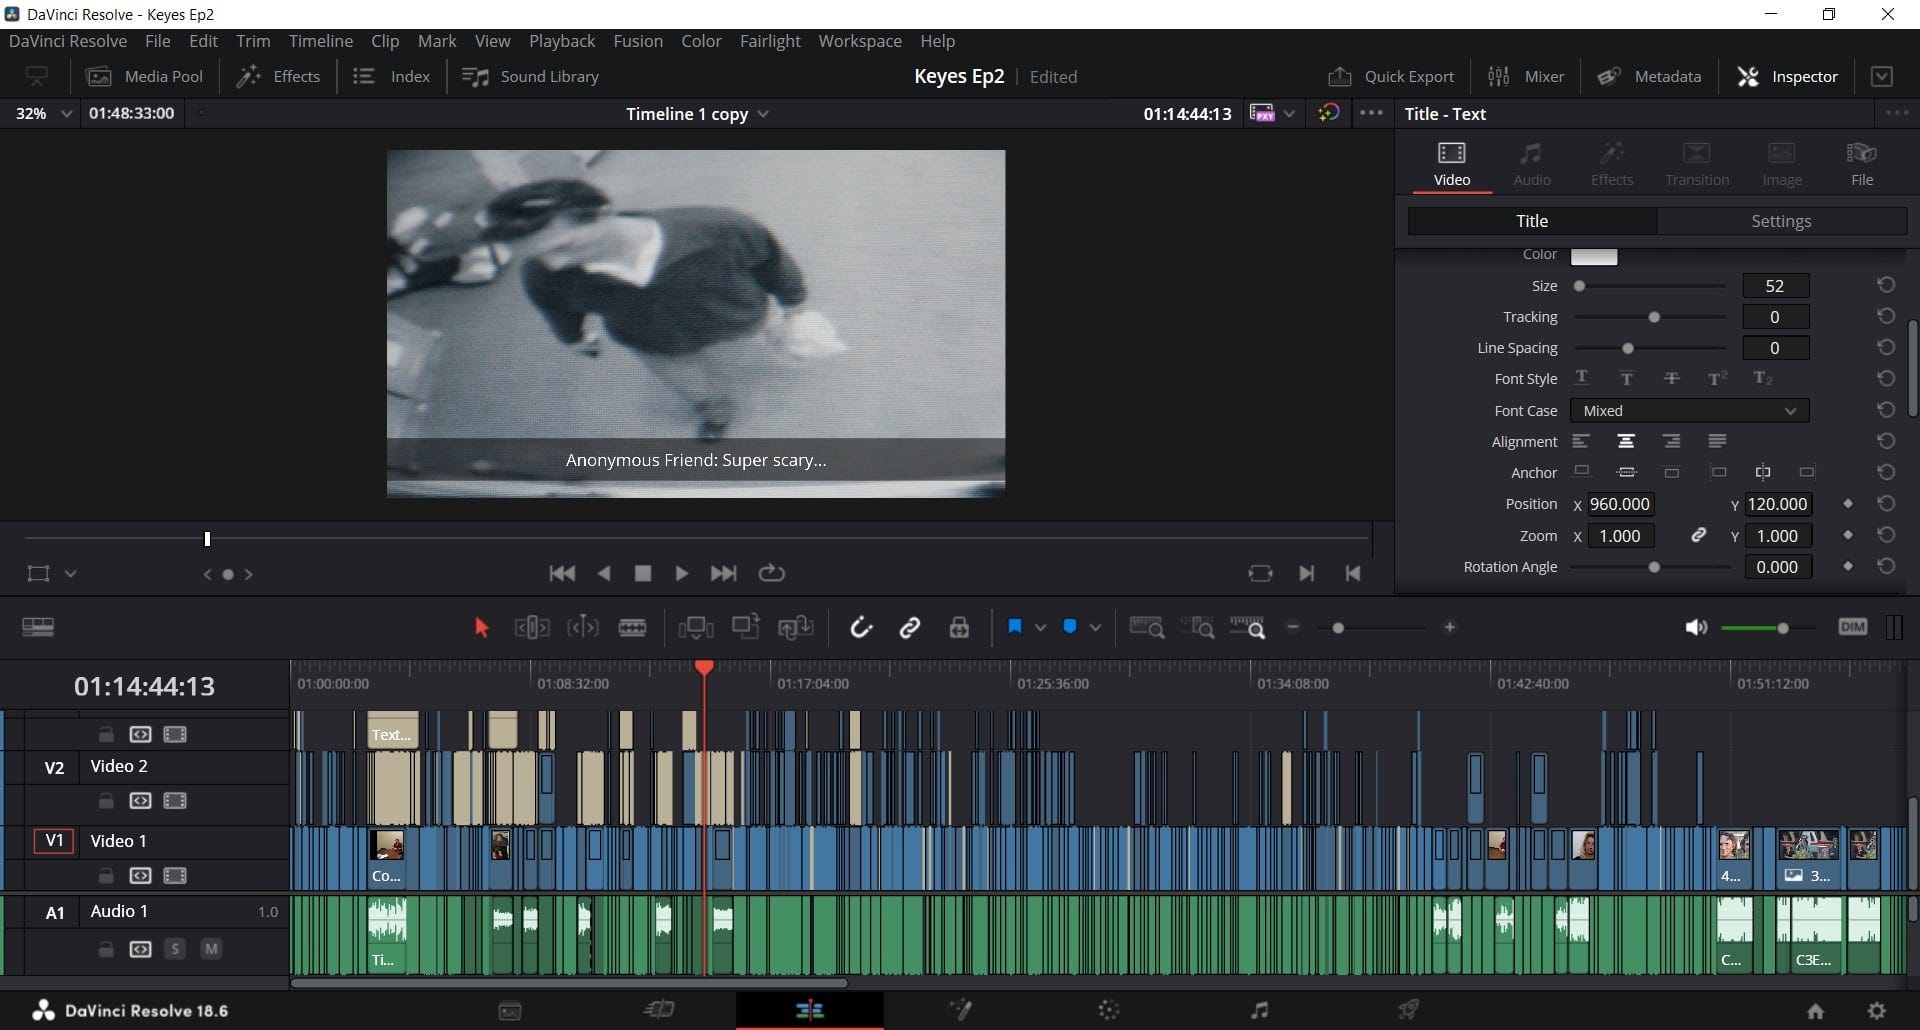This screenshot has width=1920, height=1030.
Task: Open transform overlay mode dropdown arrow
Action: click(70, 574)
